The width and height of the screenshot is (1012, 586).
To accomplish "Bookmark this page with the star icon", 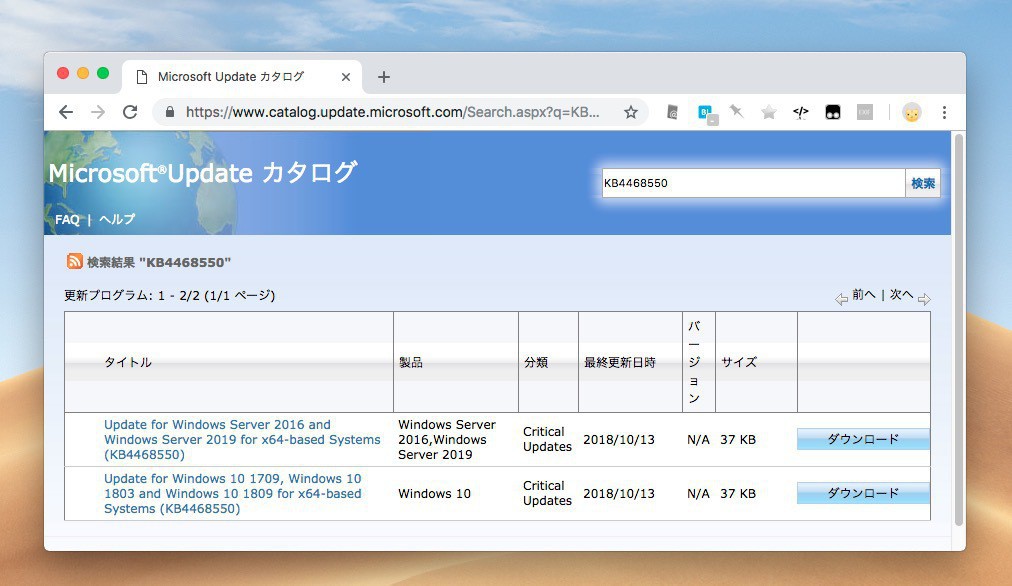I will pos(631,113).
